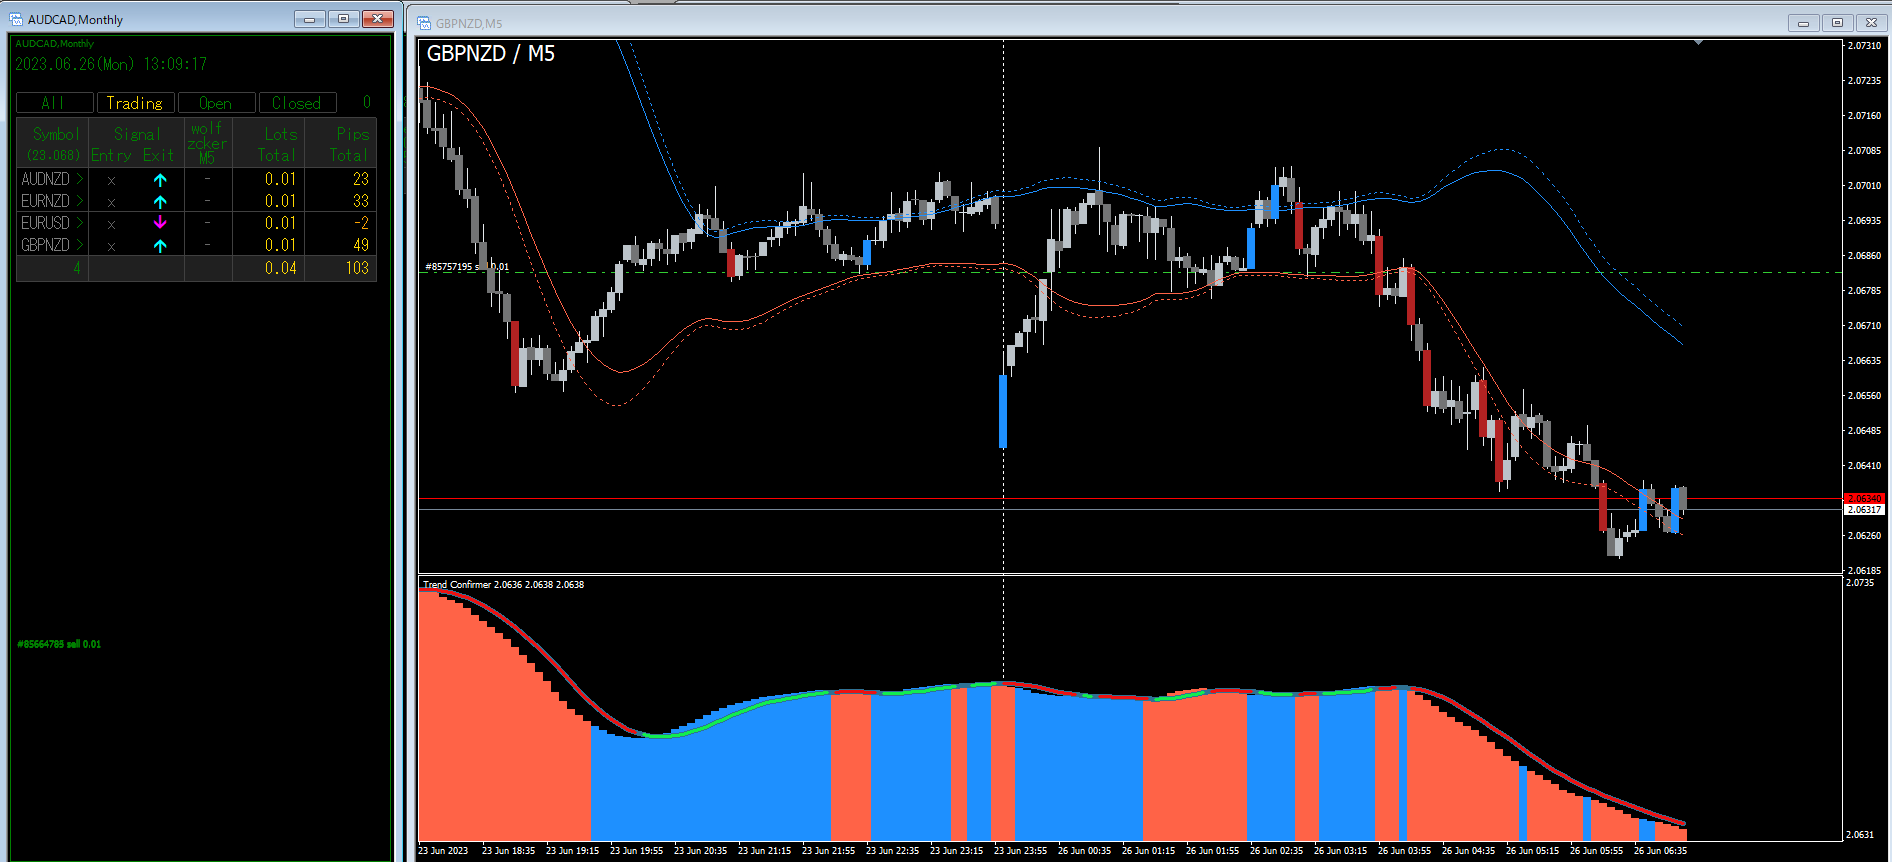This screenshot has height=862, width=1892.
Task: Click the X entry mark for AUDNZD
Action: pos(111,181)
